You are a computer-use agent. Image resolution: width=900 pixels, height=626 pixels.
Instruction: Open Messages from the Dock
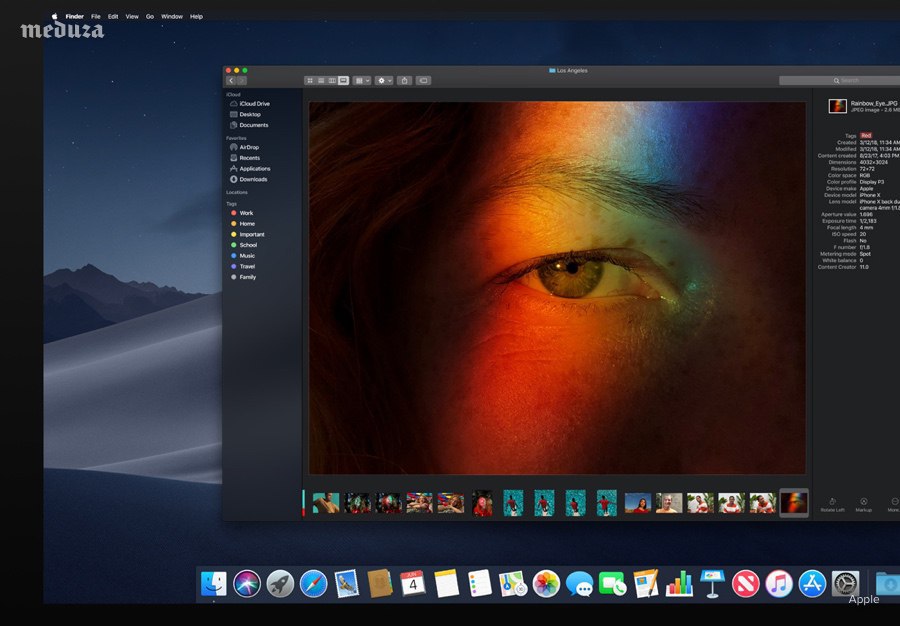[579, 585]
